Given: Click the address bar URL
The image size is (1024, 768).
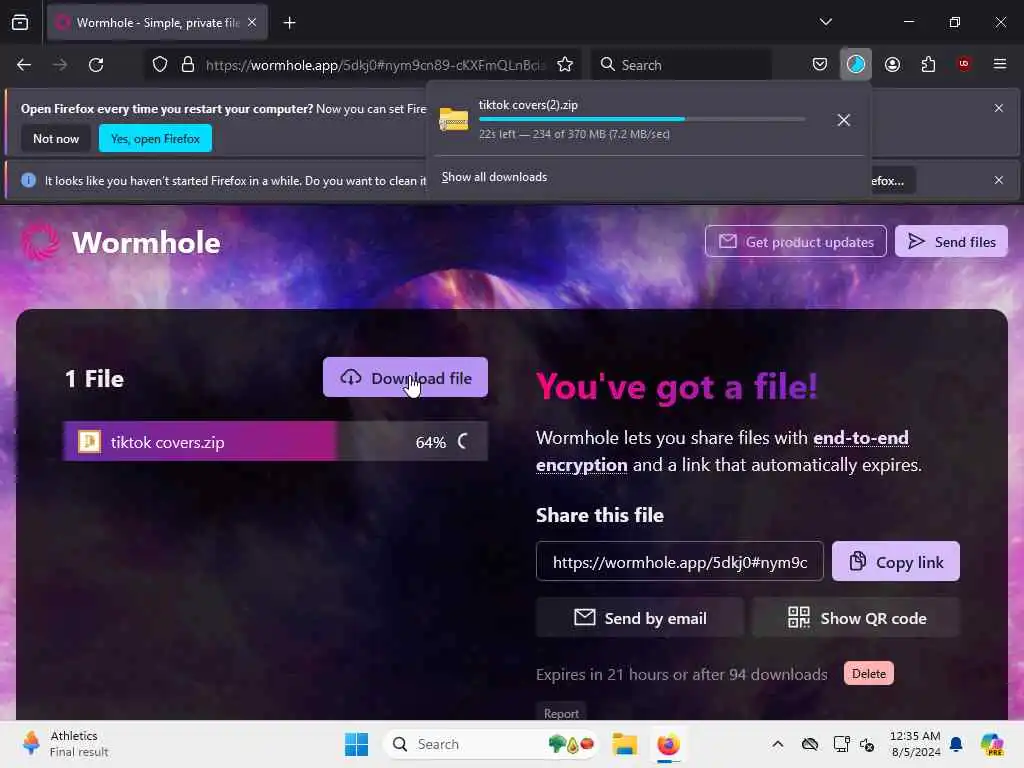Looking at the screenshot, I should point(376,65).
